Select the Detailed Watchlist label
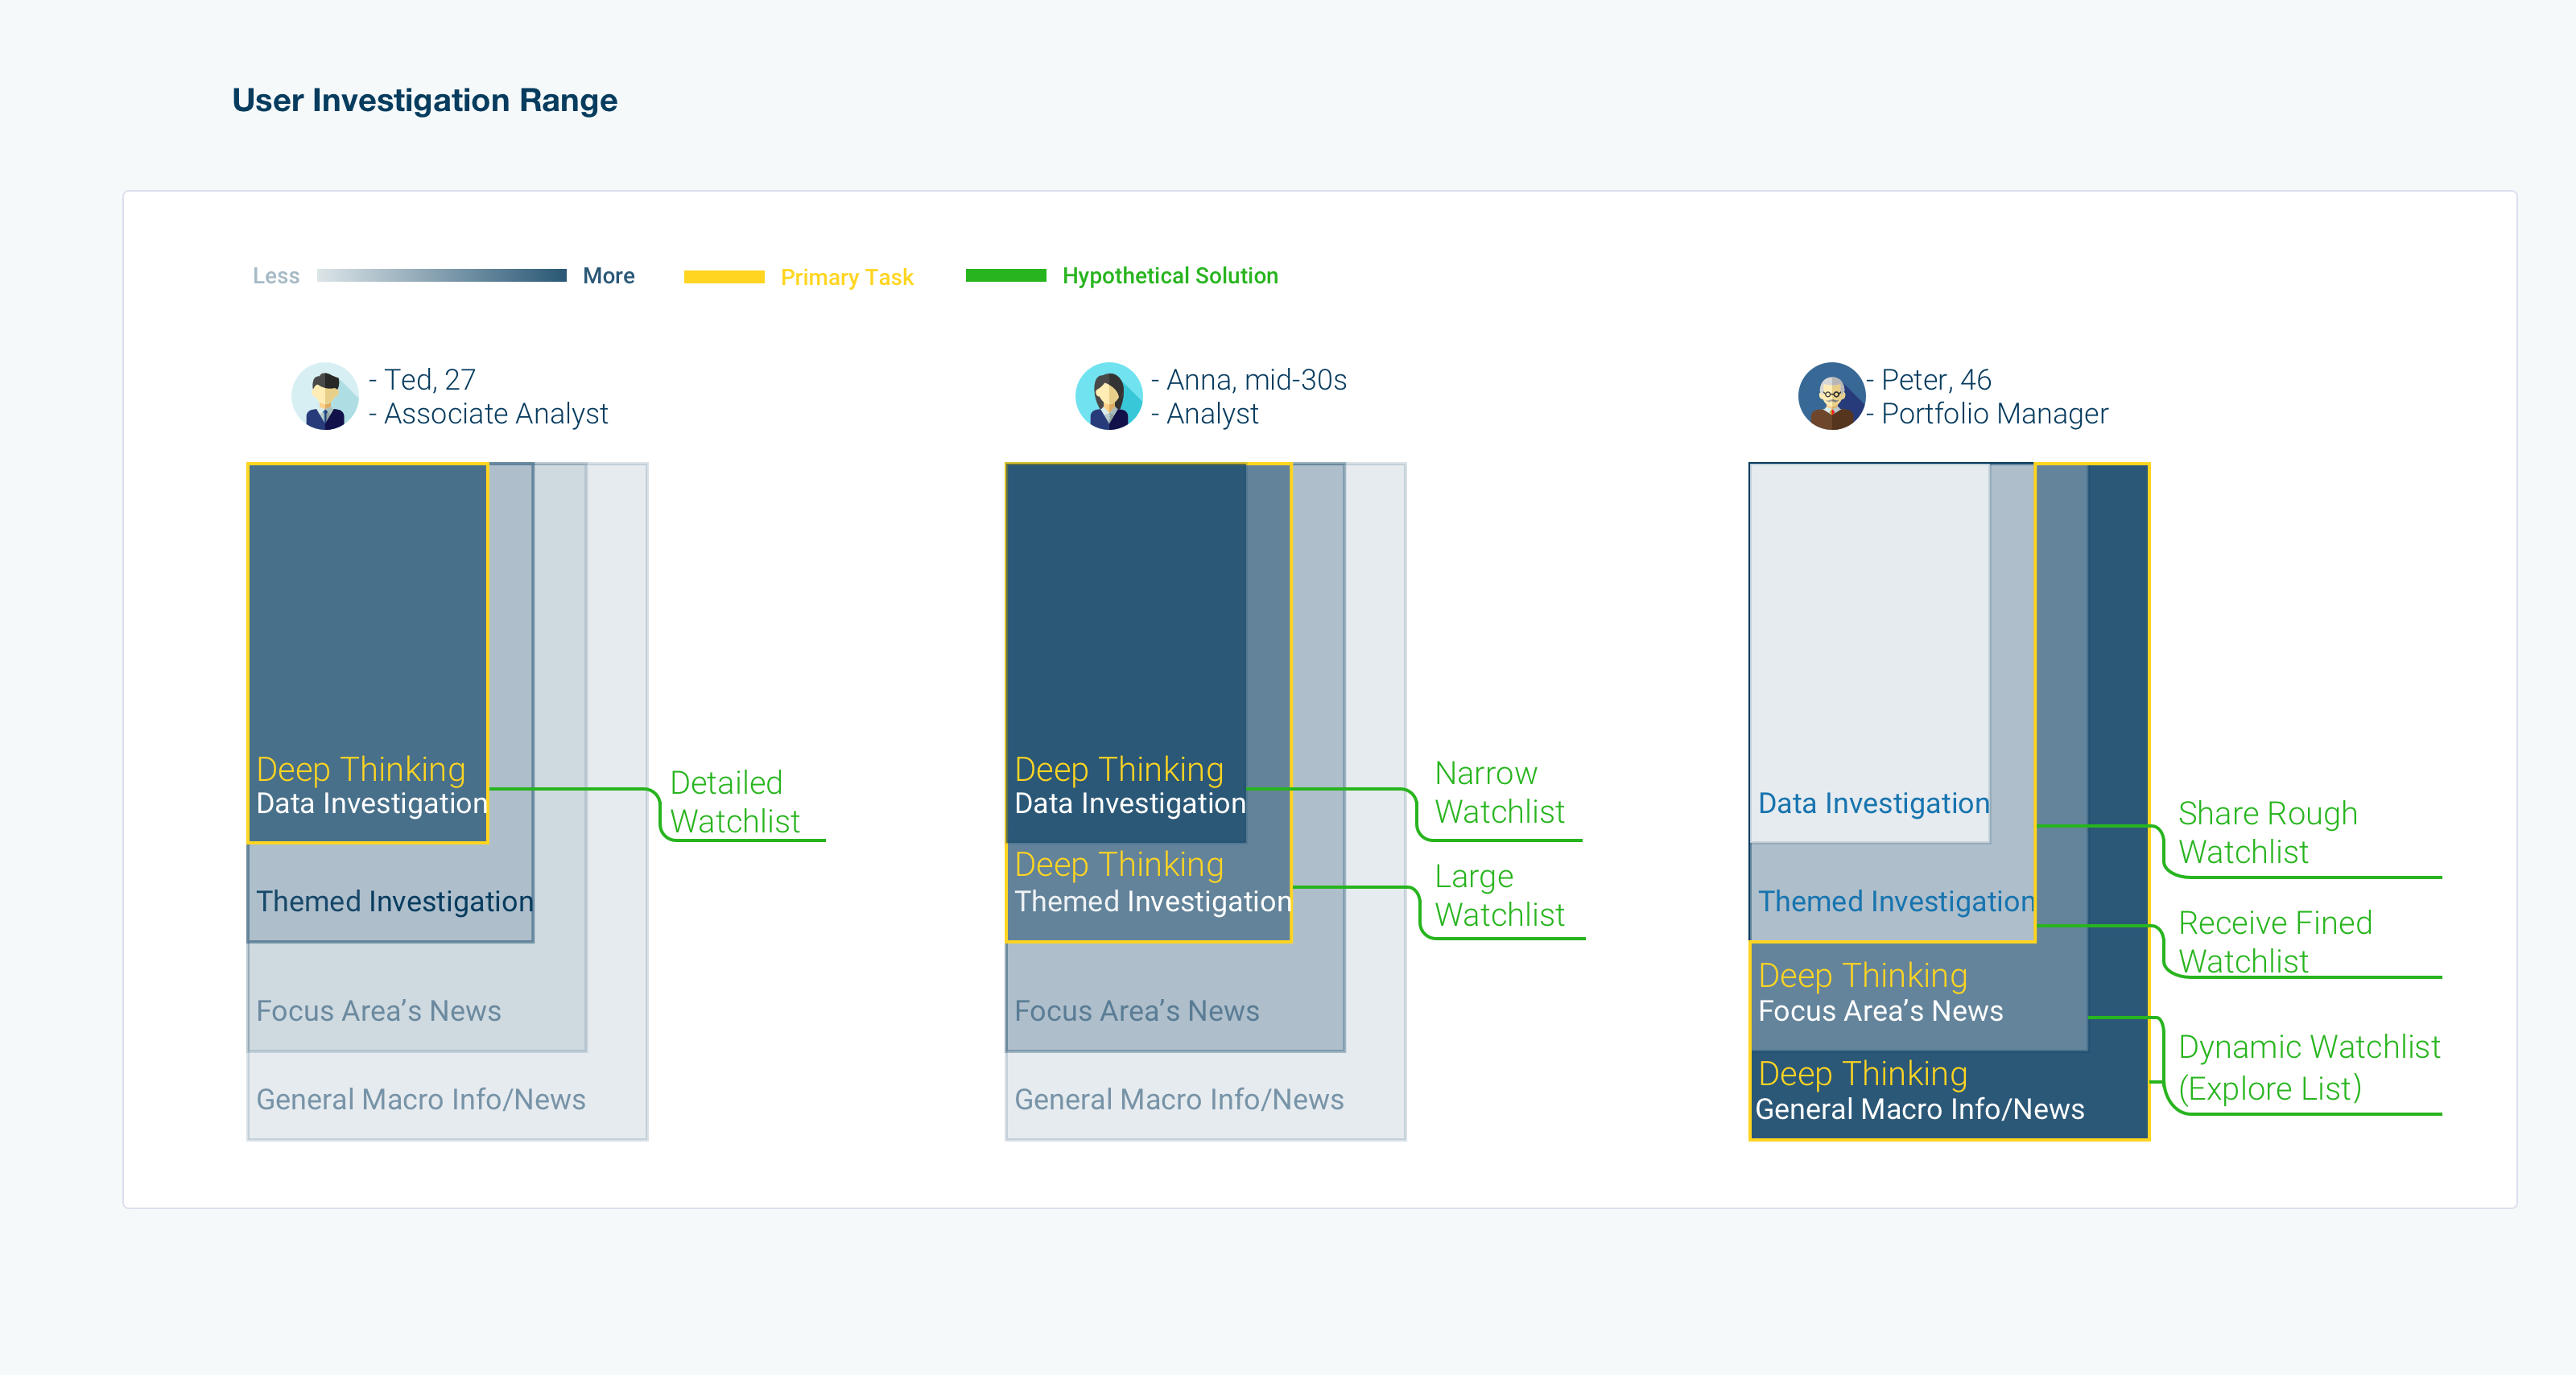Viewport: 2576px width, 1375px height. coord(734,802)
